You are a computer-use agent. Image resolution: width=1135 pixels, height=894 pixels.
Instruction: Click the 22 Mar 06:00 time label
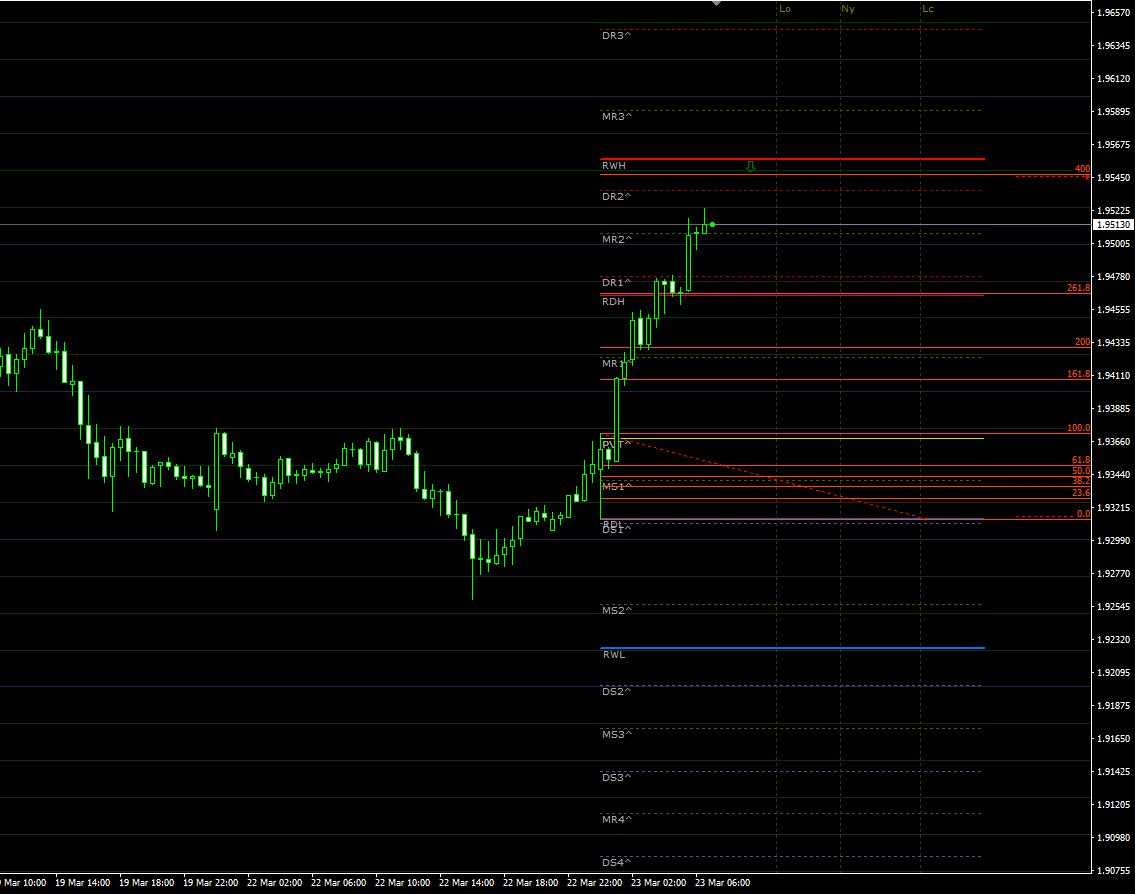point(339,883)
